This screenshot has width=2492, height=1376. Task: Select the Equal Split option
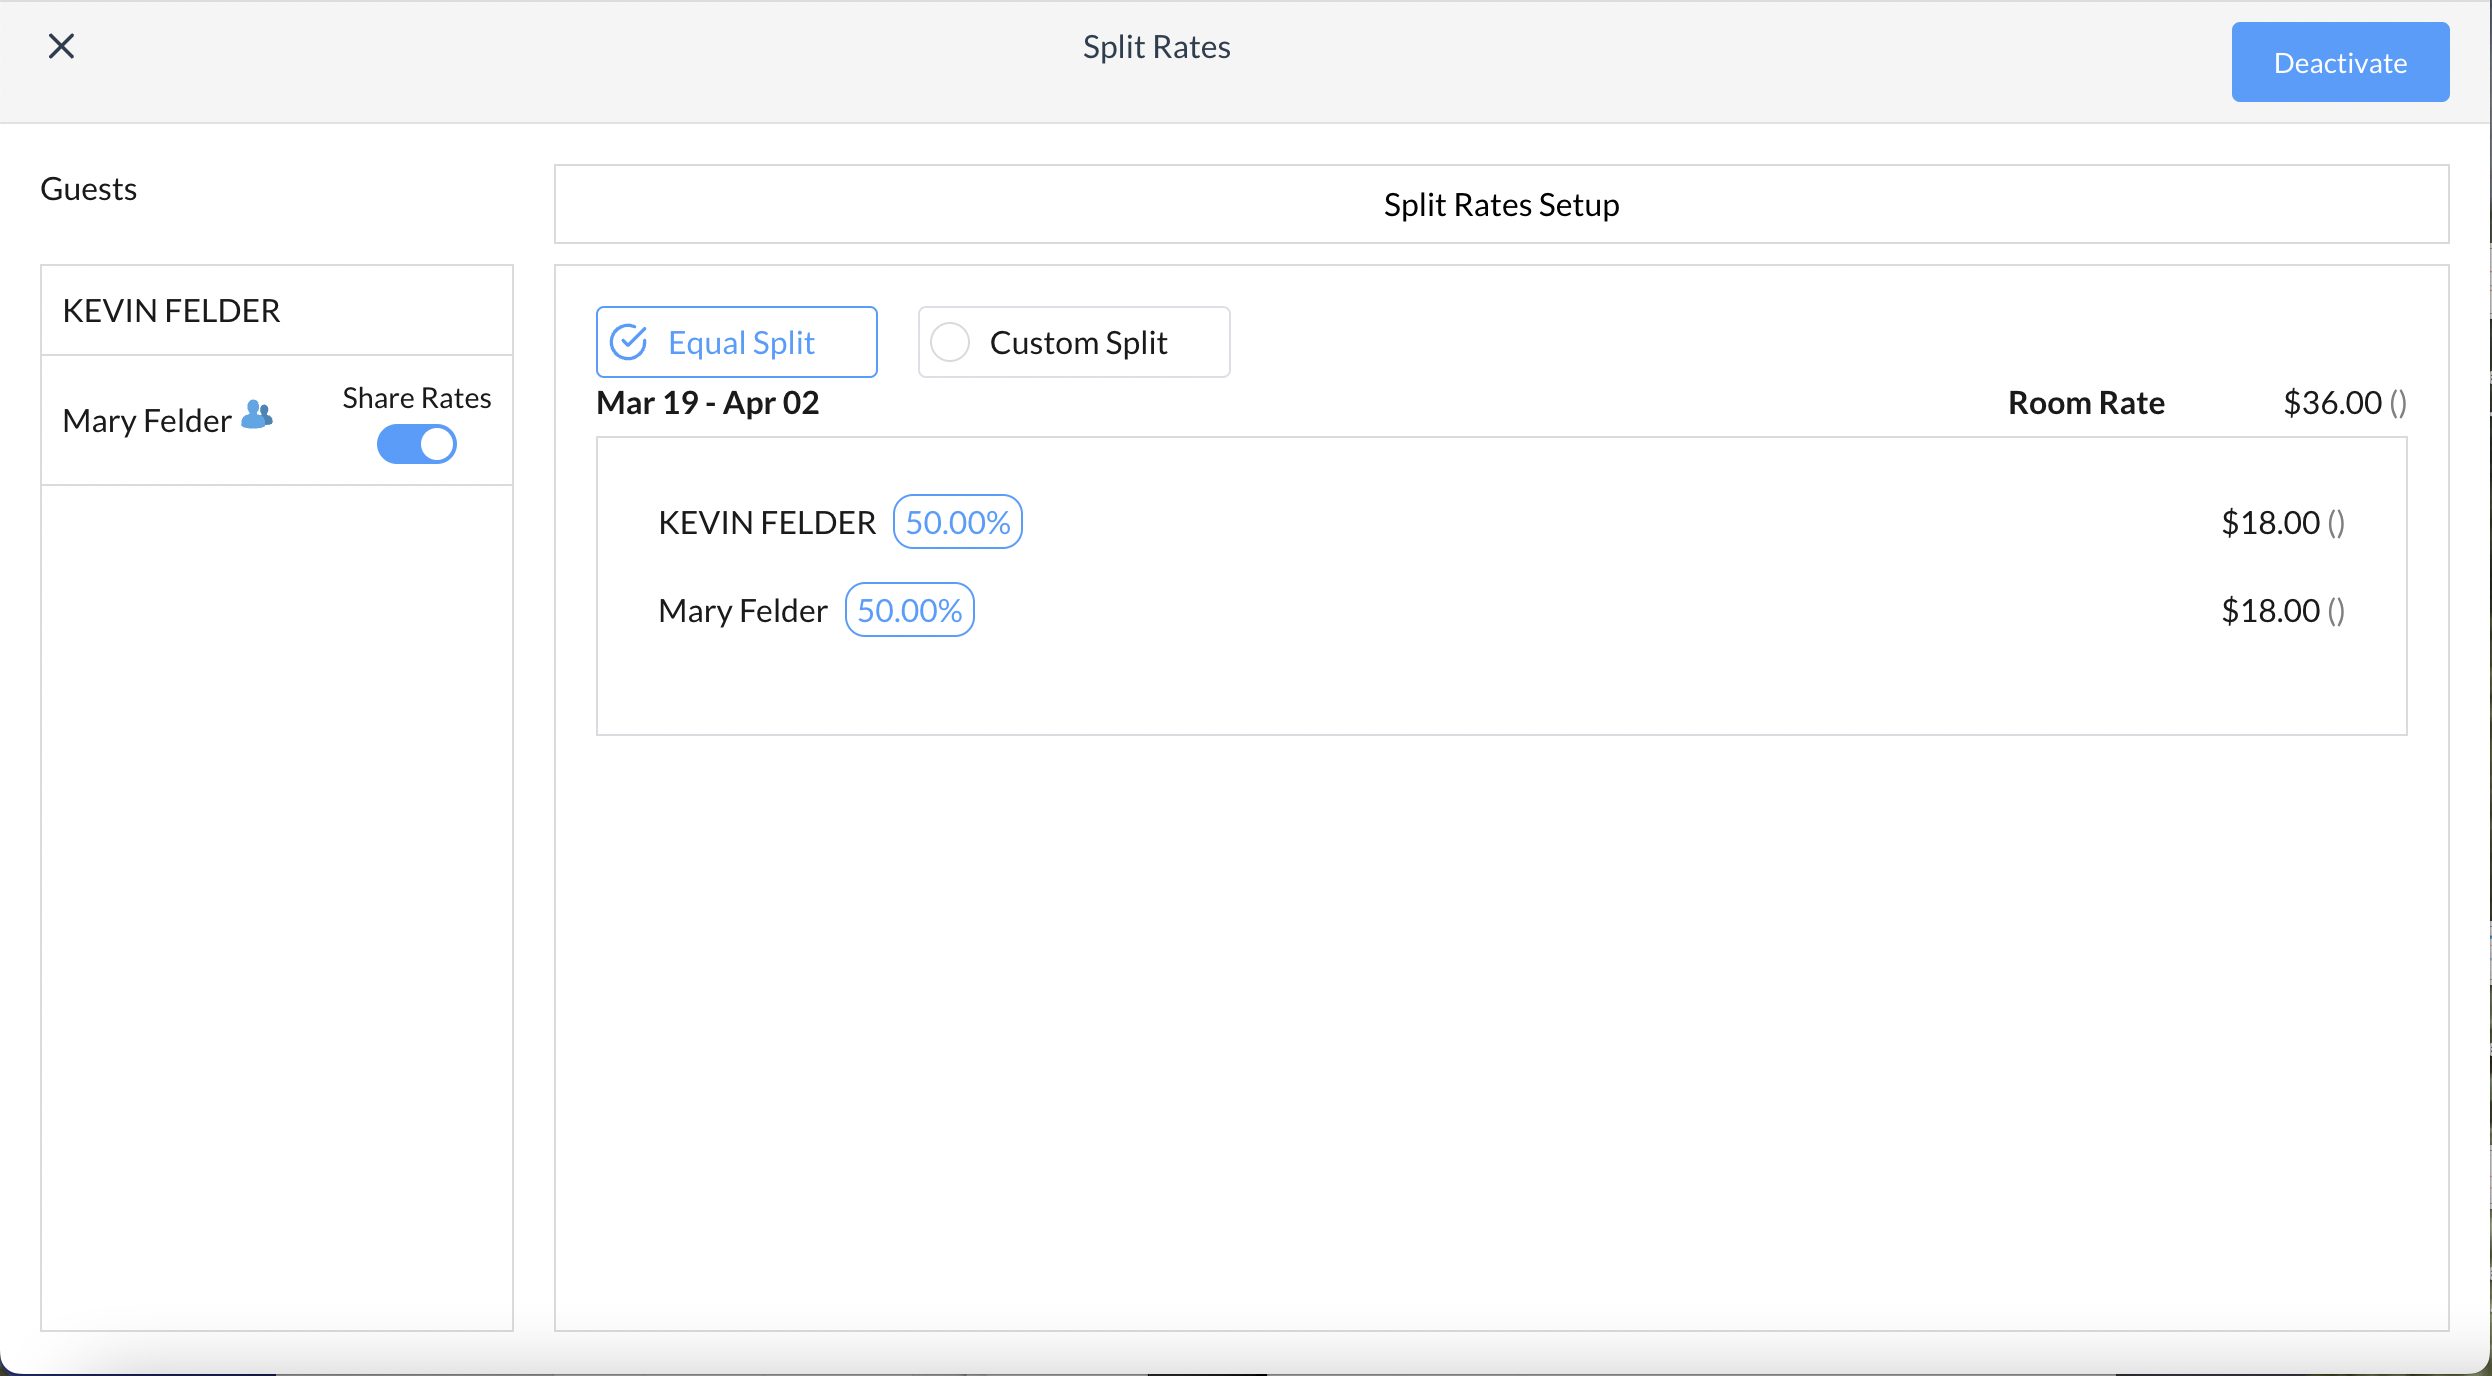point(740,342)
